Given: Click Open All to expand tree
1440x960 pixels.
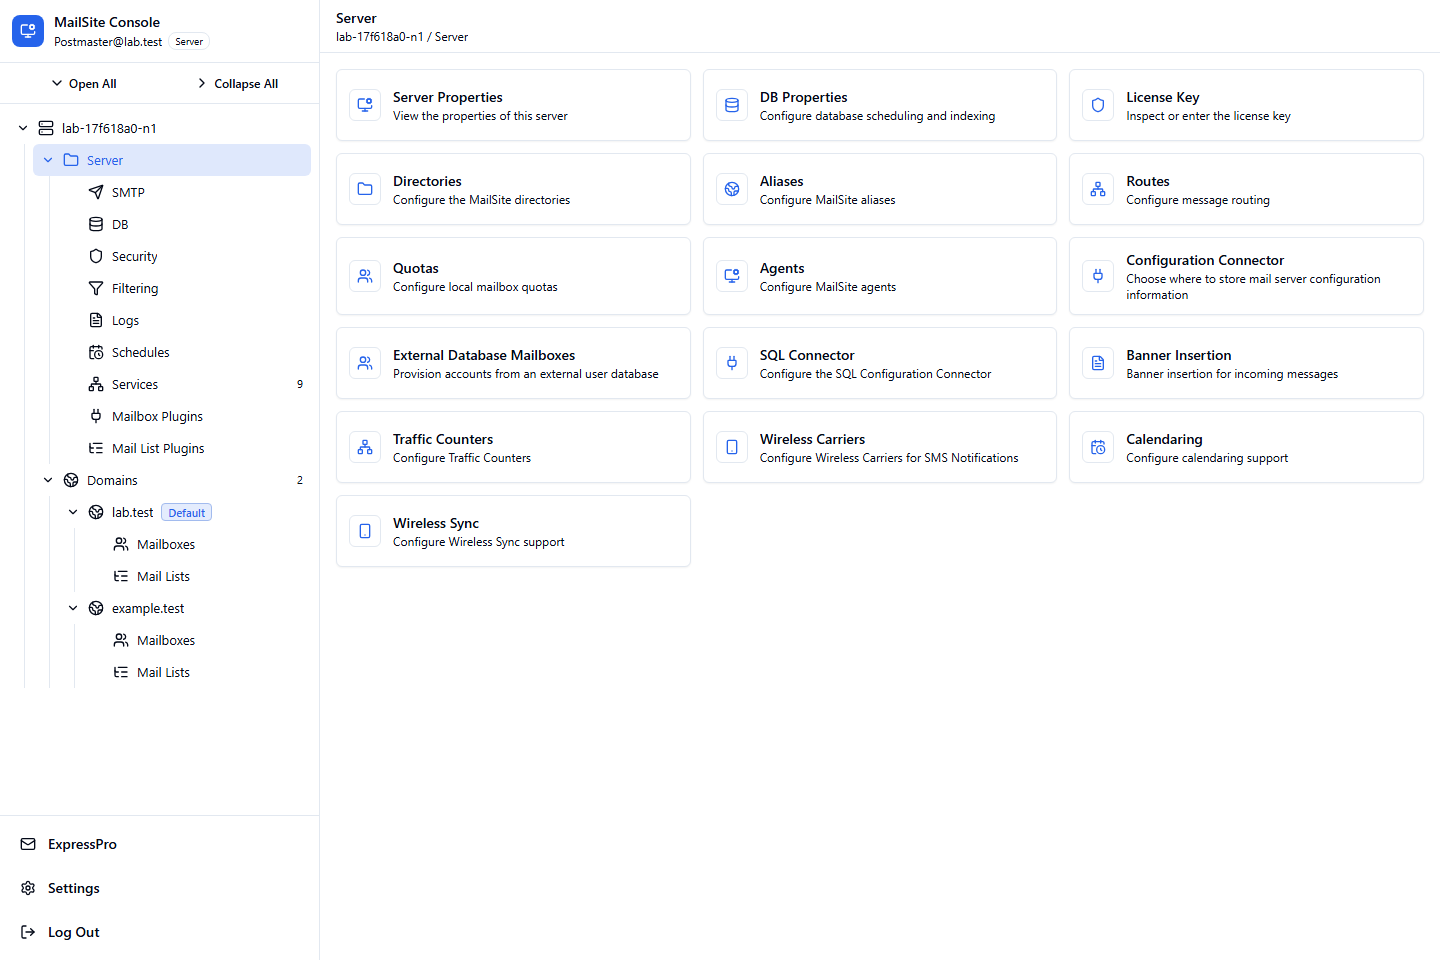Looking at the screenshot, I should [x=84, y=84].
